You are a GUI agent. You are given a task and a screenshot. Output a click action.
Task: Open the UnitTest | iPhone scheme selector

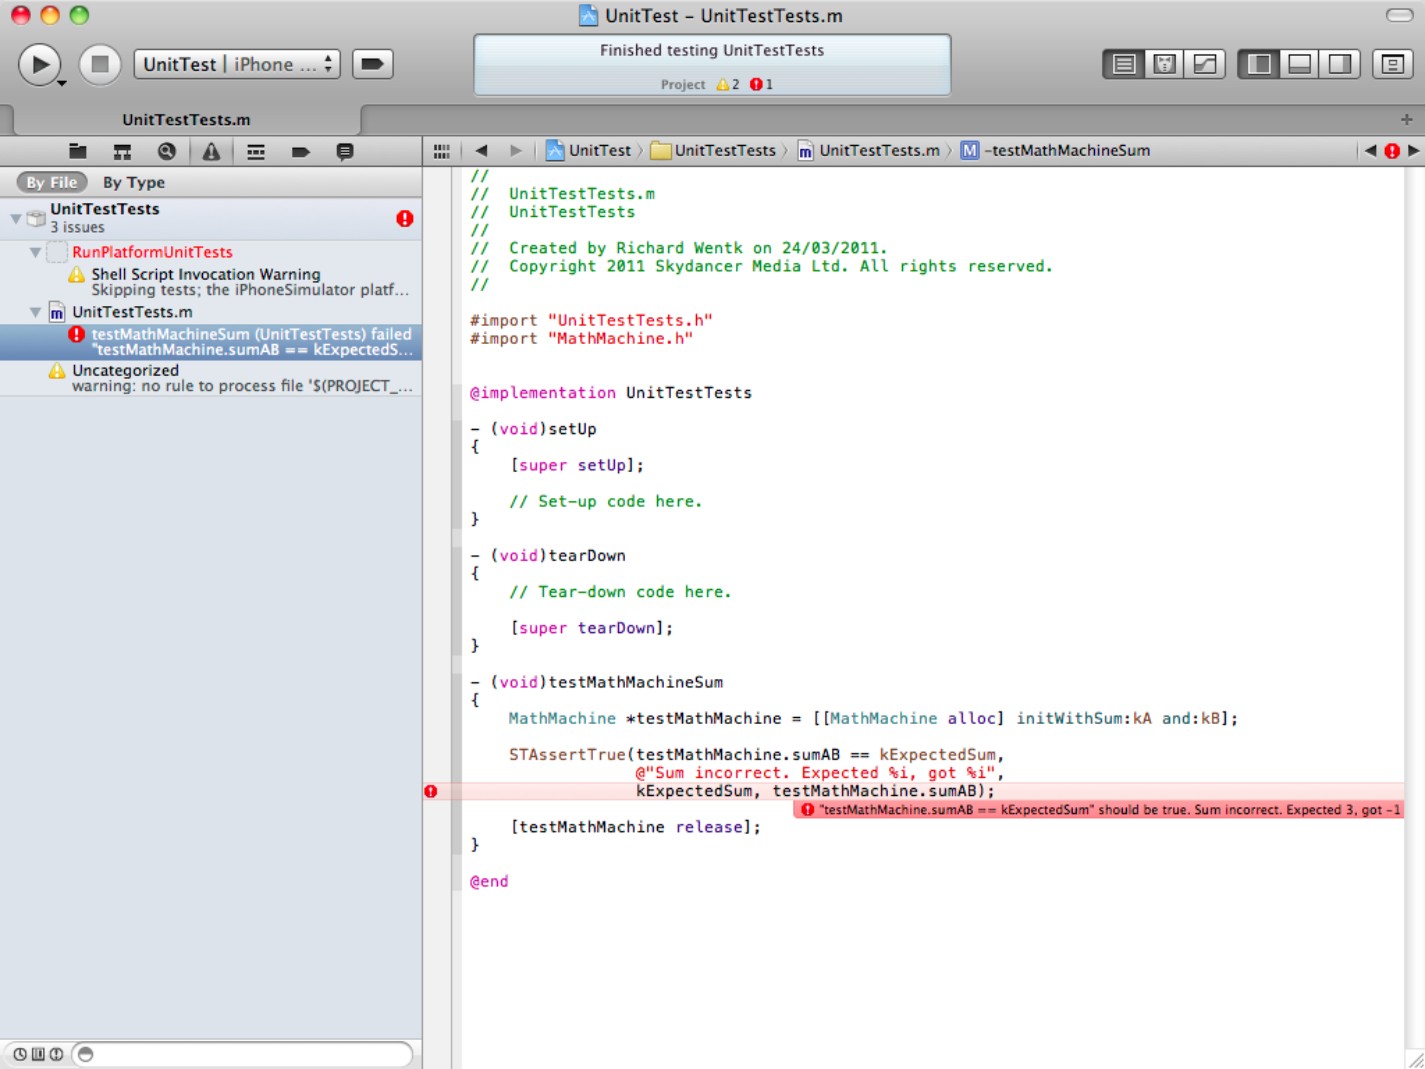238,64
